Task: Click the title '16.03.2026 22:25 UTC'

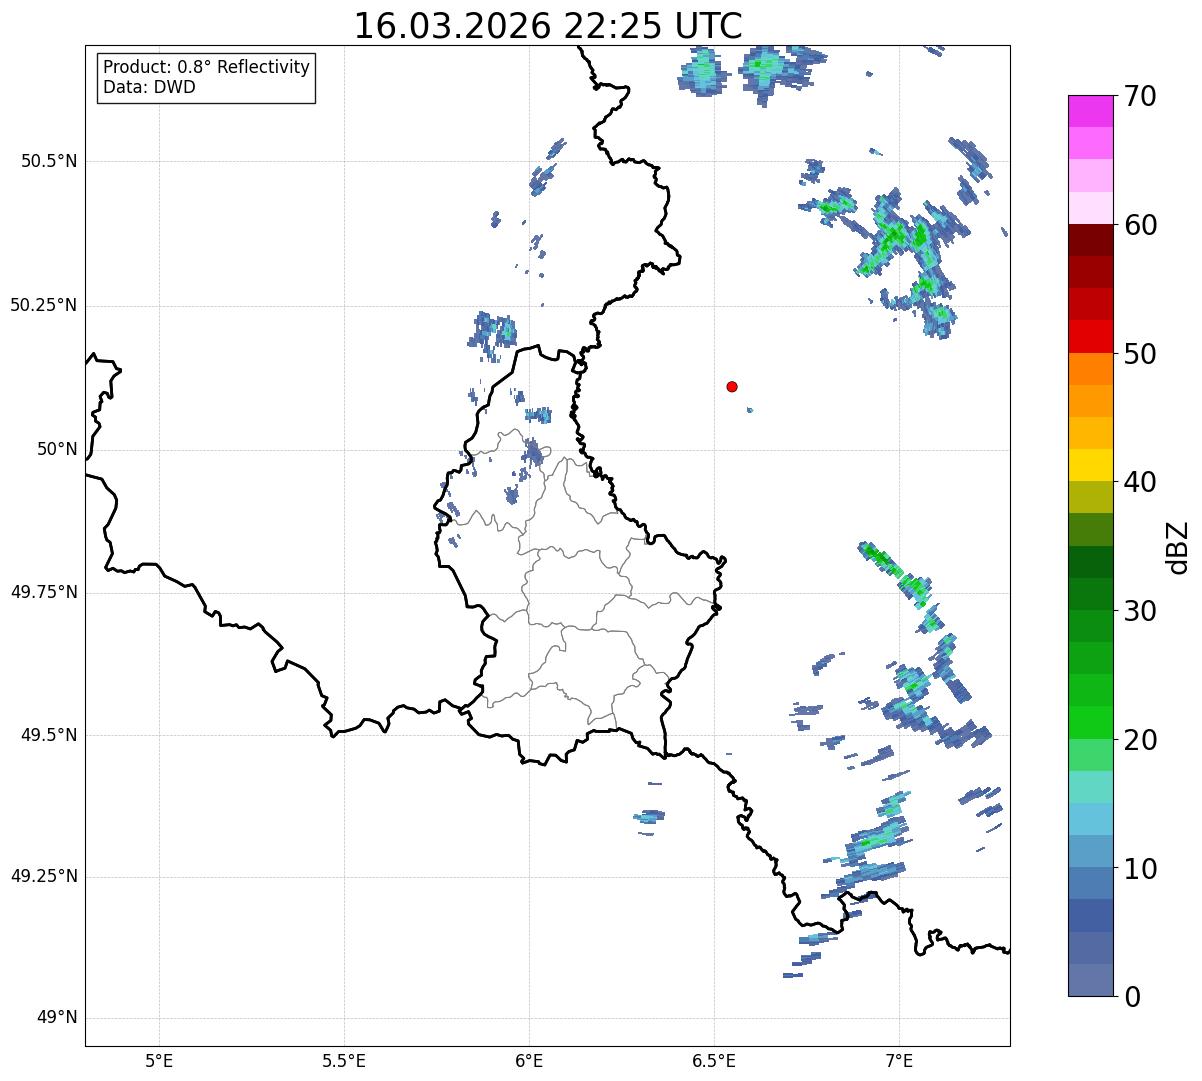Action: click(x=548, y=26)
